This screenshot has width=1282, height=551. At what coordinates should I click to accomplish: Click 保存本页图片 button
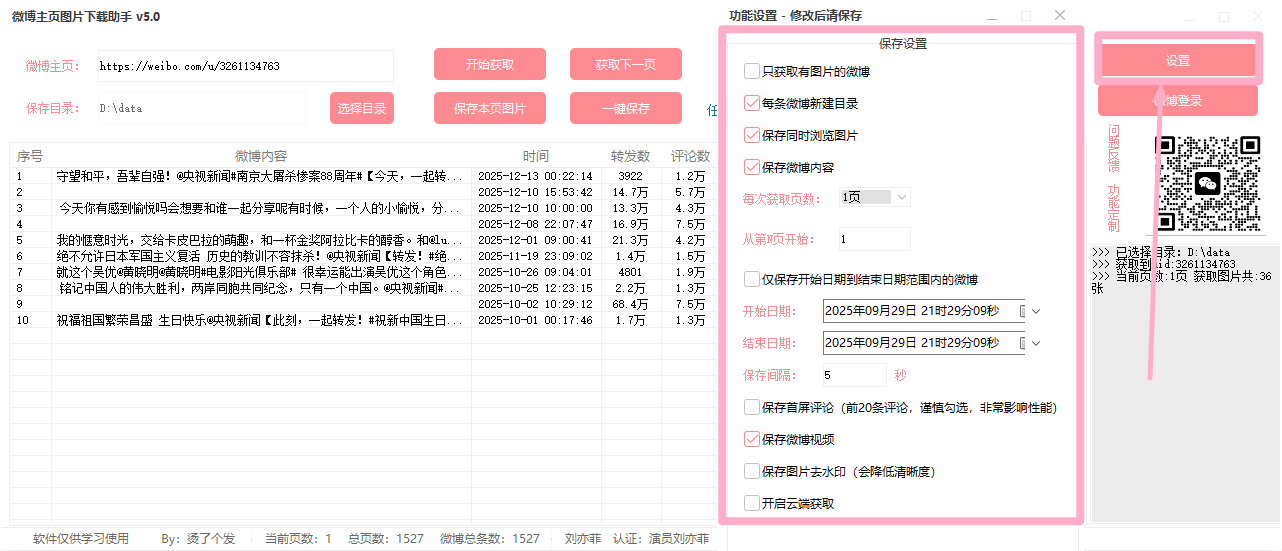point(490,108)
